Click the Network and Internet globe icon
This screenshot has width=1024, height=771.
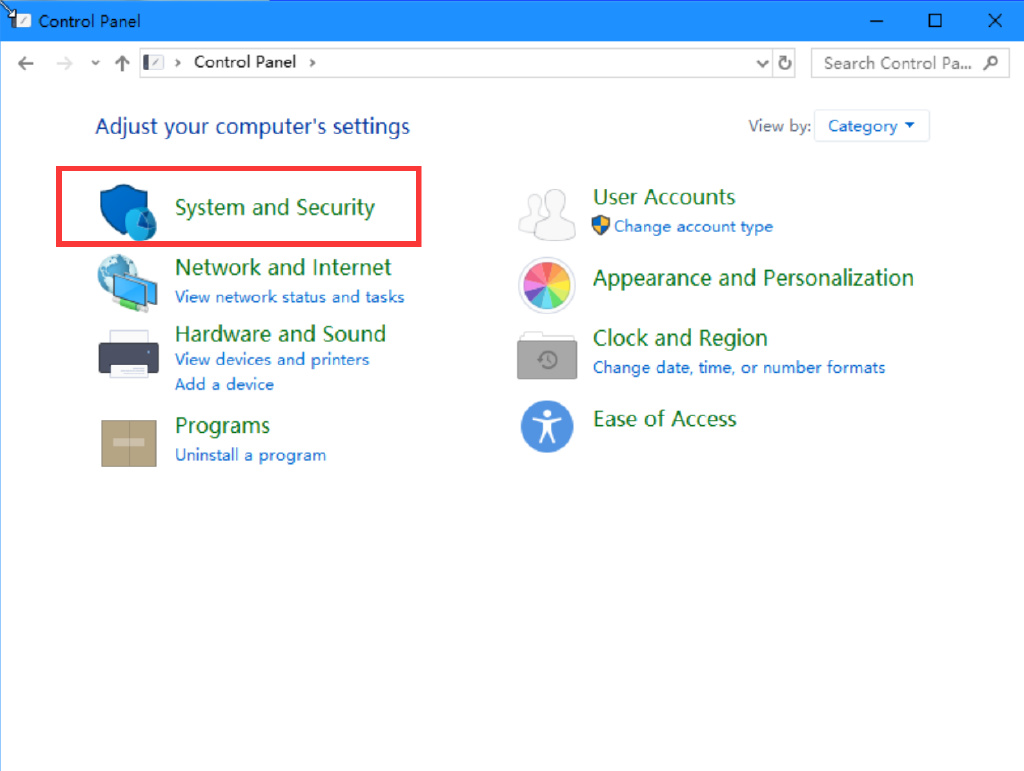(127, 283)
